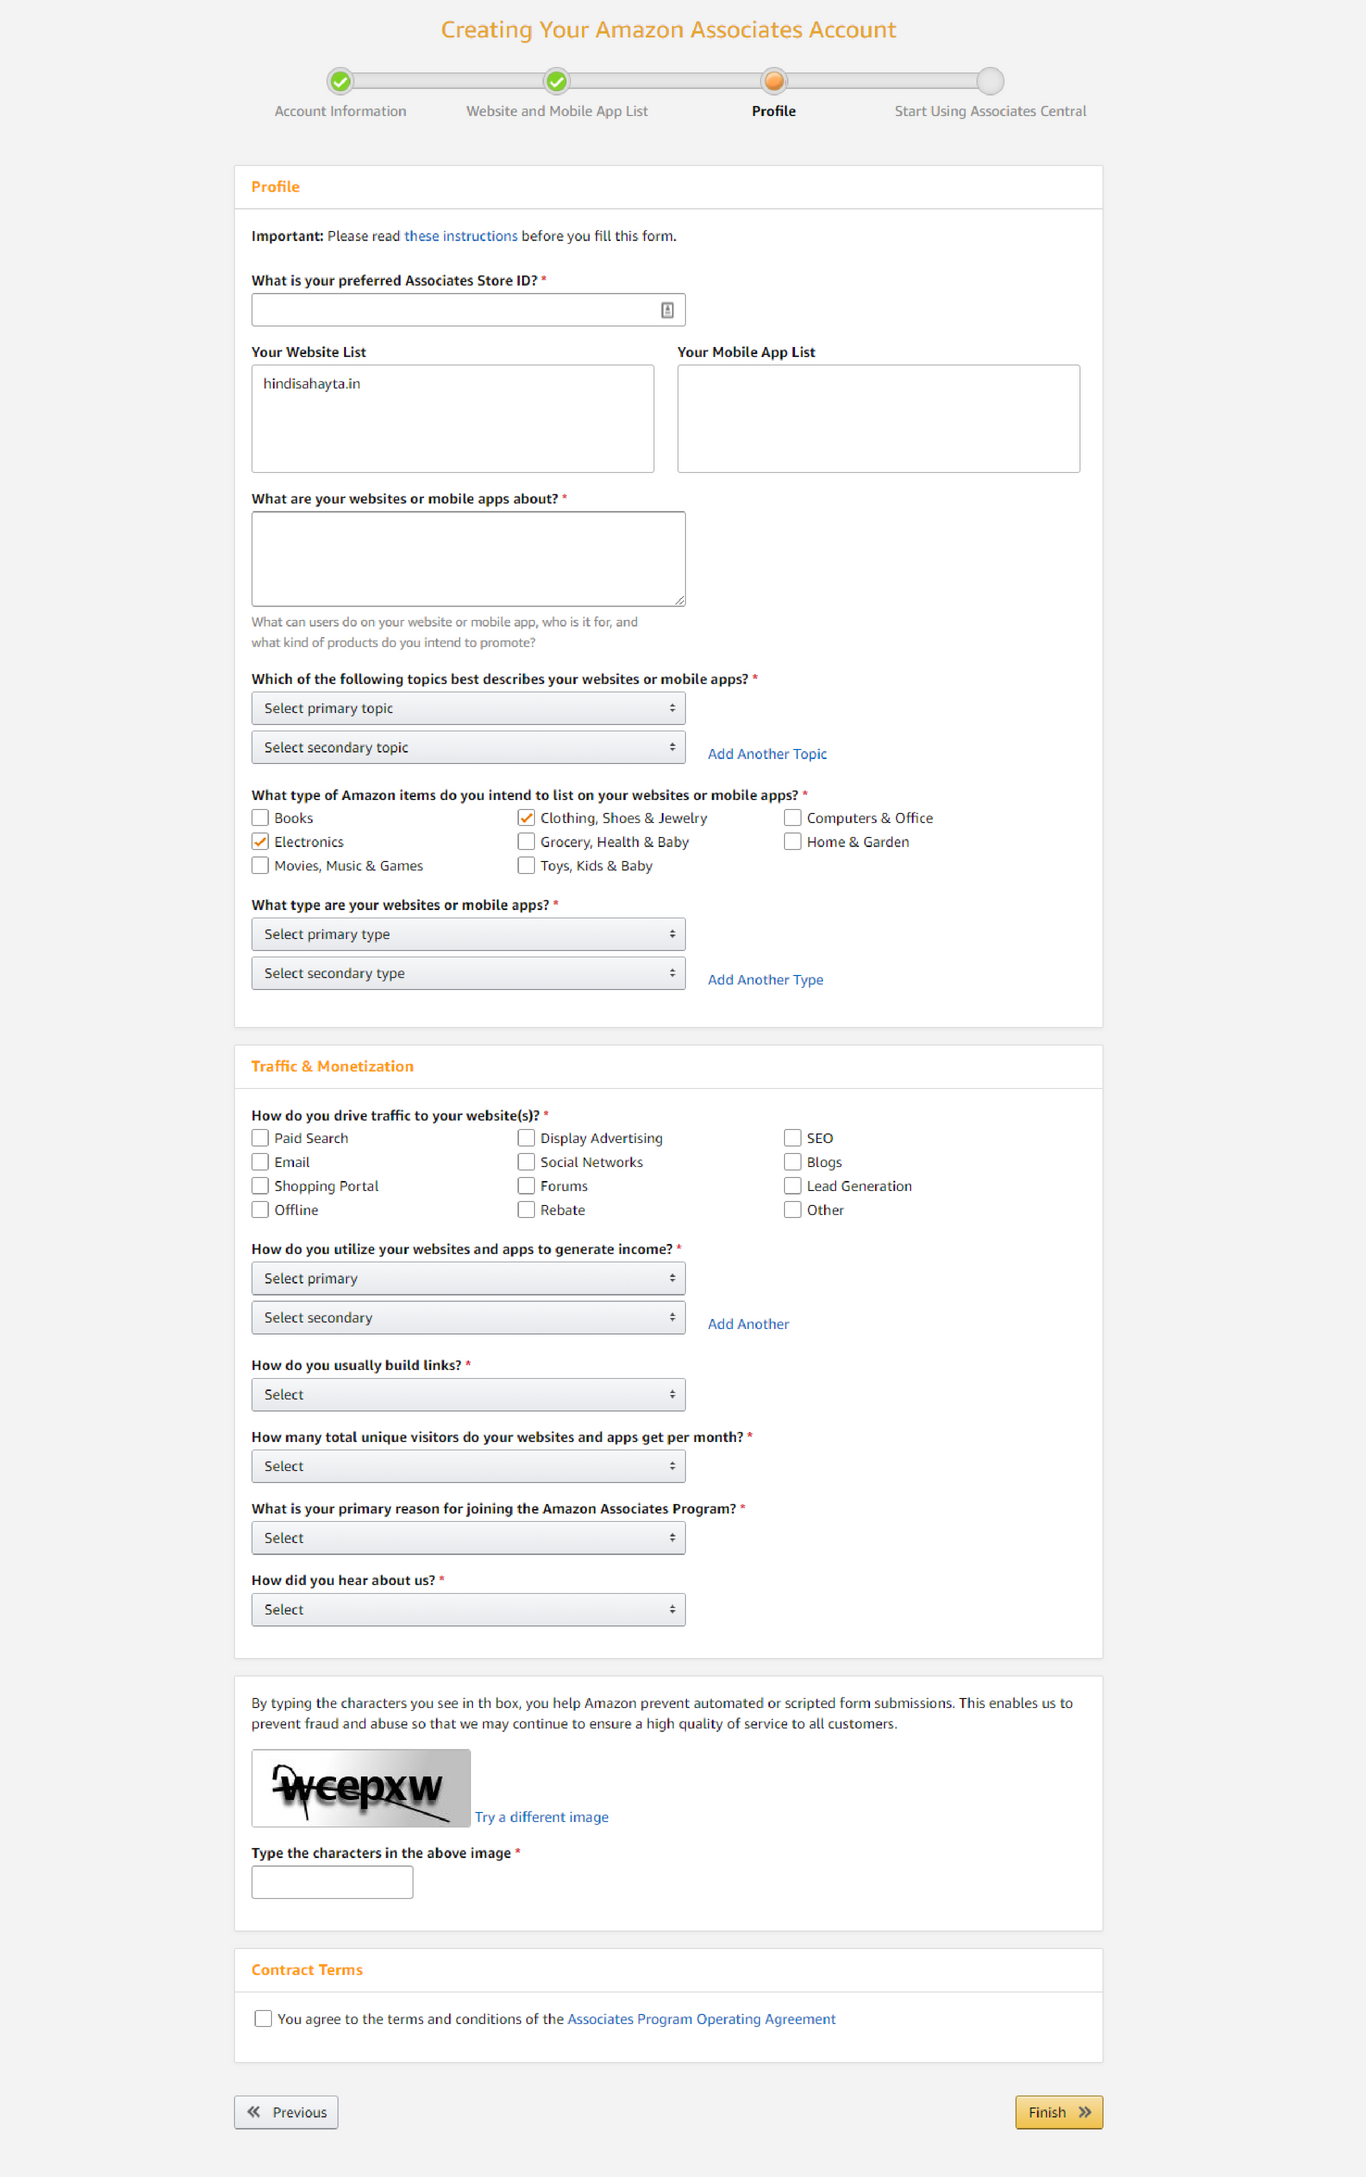Check the Other traffic checkbox
Image resolution: width=1366 pixels, height=2177 pixels.
tap(792, 1210)
